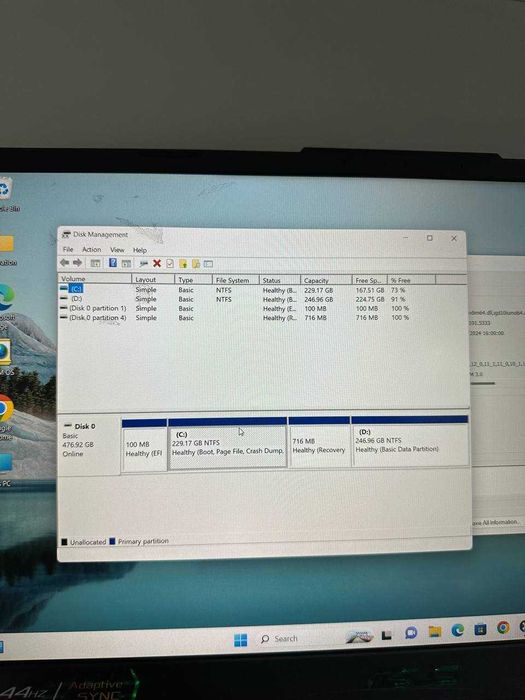Sort by the Status column header
The height and width of the screenshot is (700, 525).
(x=280, y=280)
